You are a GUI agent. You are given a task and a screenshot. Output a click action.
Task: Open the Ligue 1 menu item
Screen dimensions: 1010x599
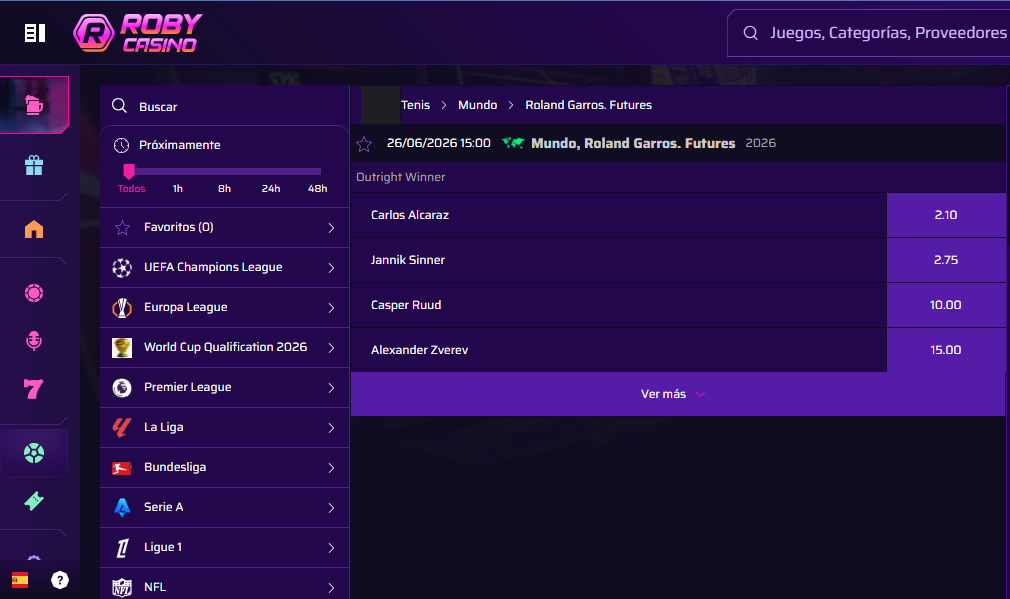[x=224, y=547]
